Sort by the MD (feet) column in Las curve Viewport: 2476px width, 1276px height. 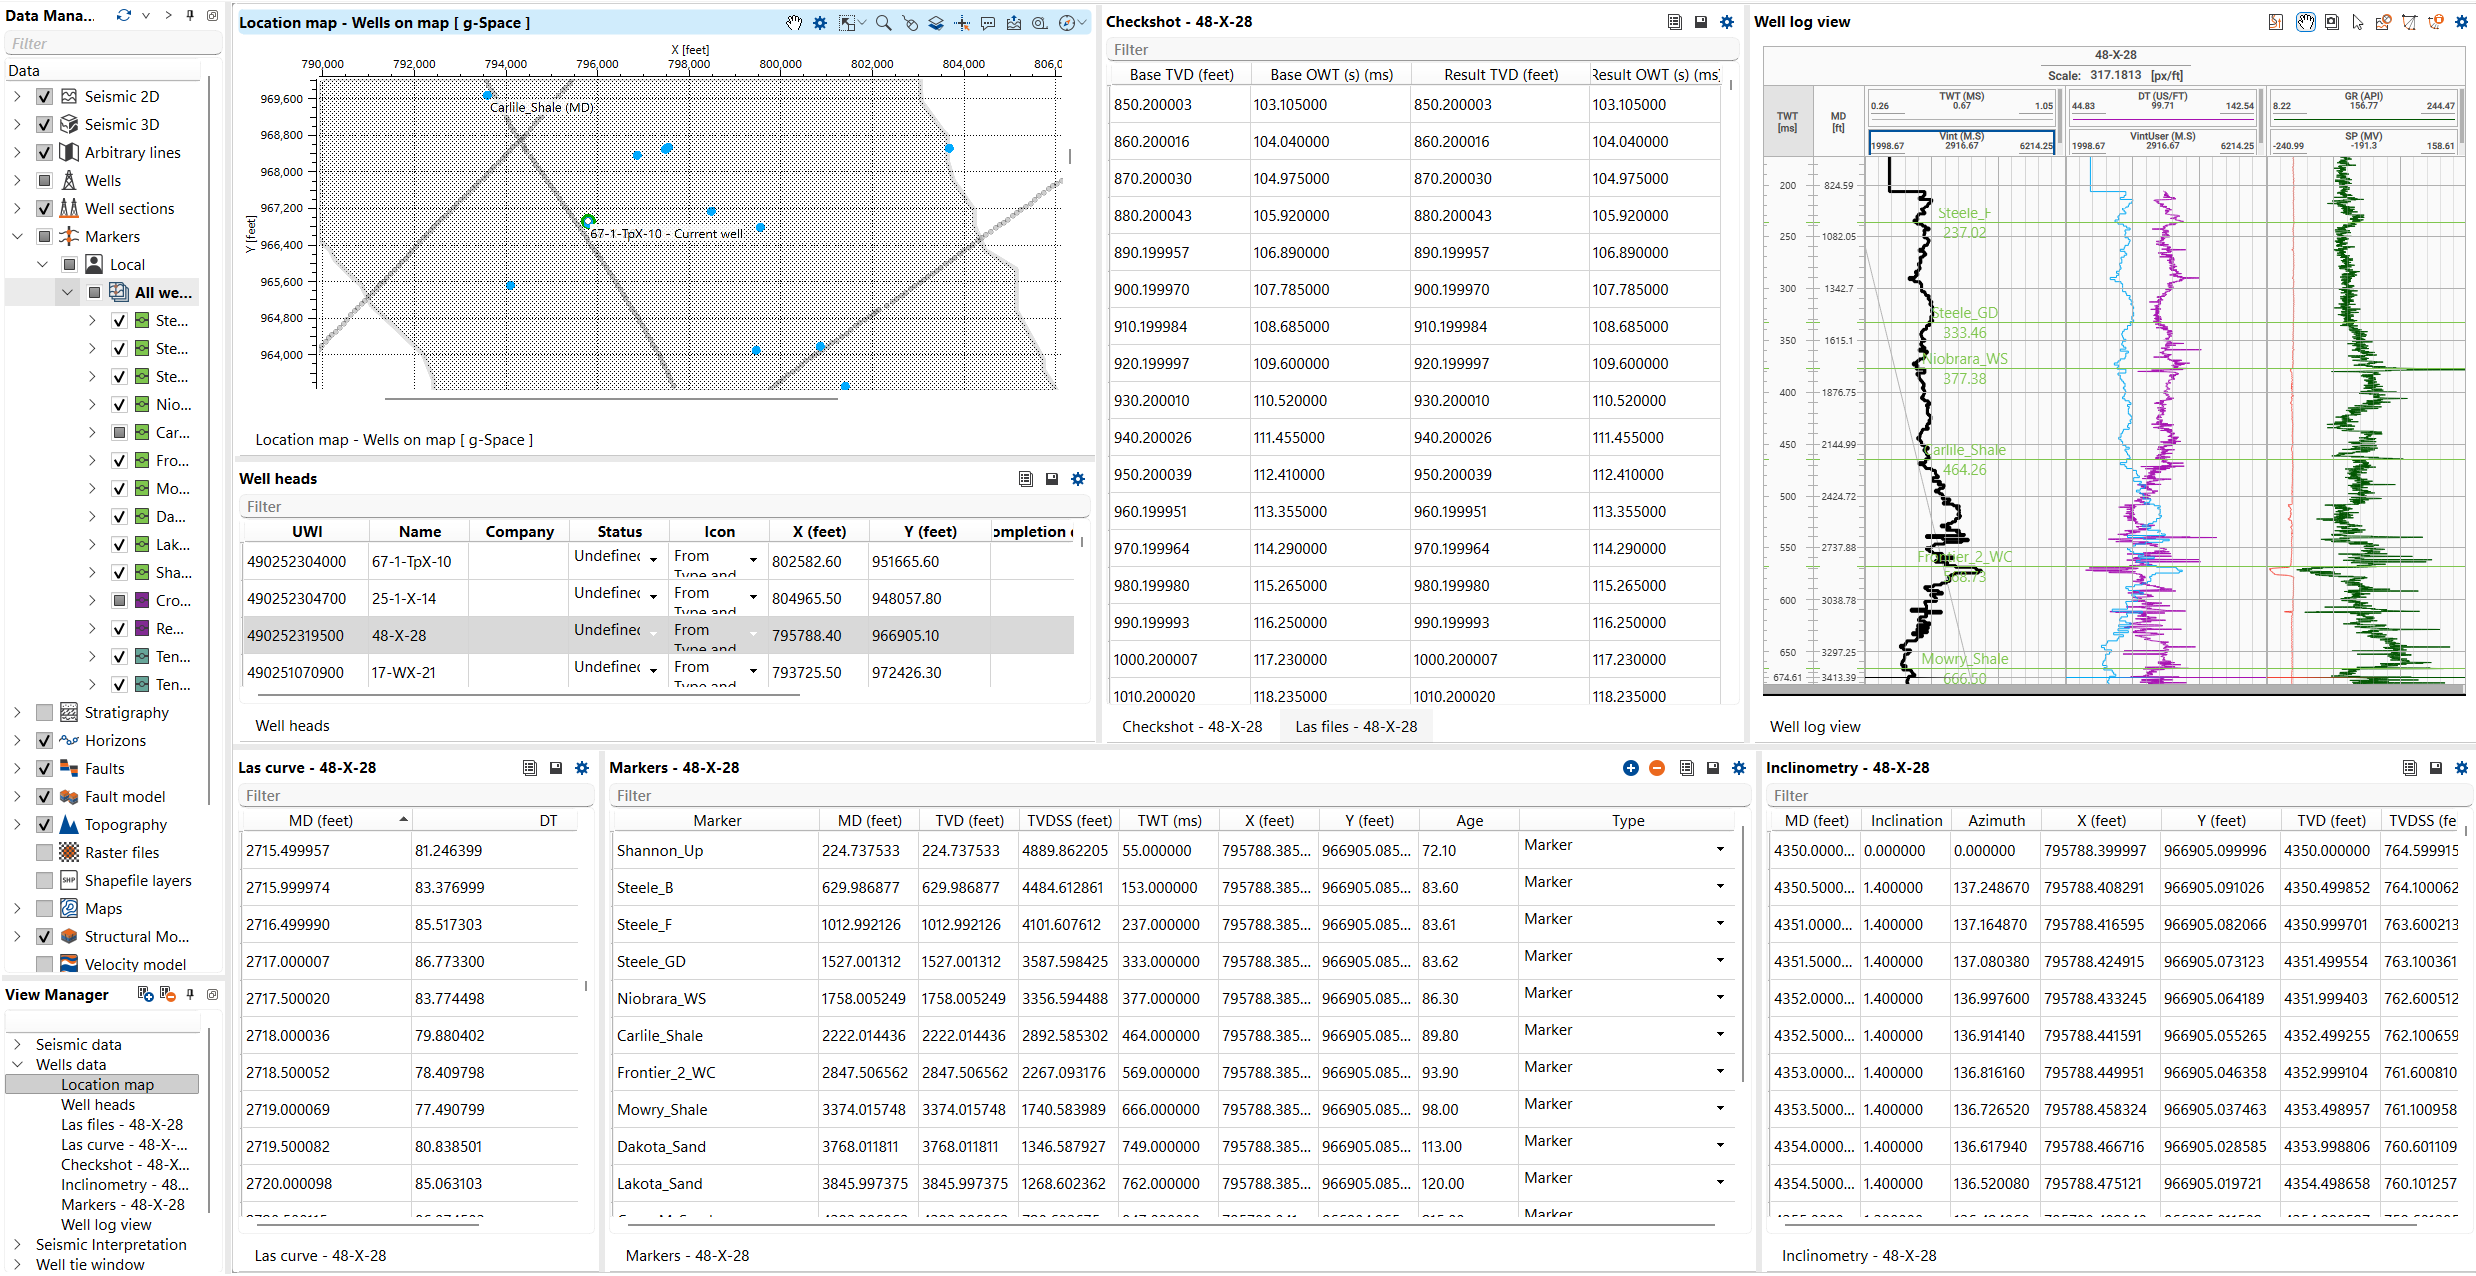click(x=326, y=820)
